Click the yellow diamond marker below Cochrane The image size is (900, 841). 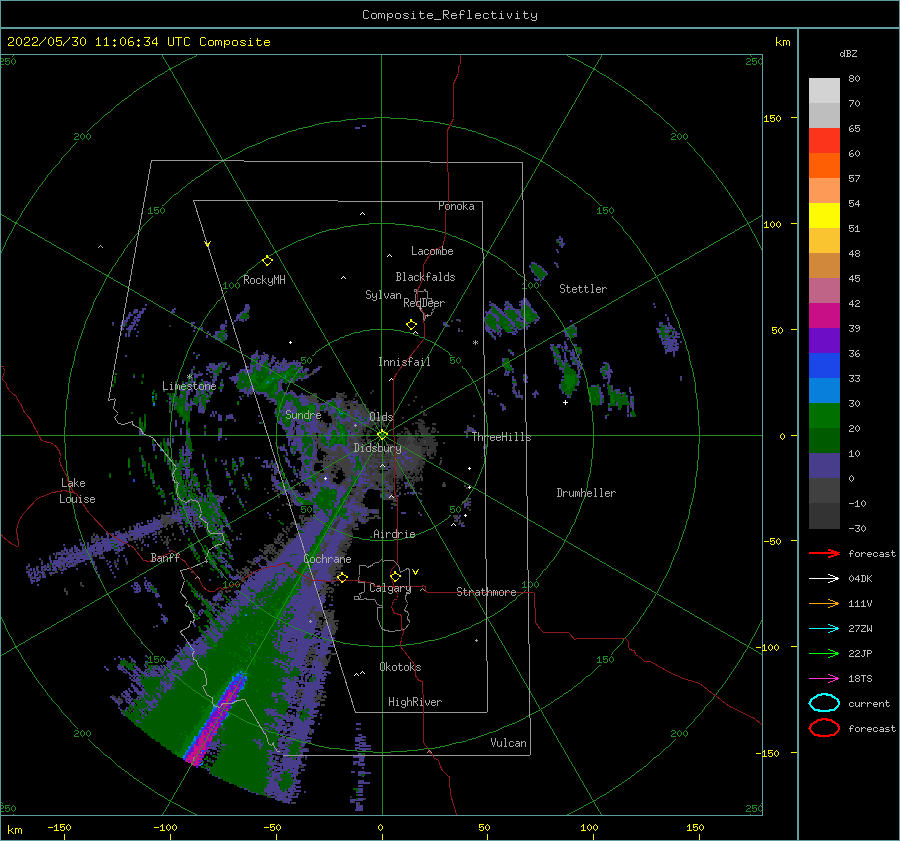(342, 577)
